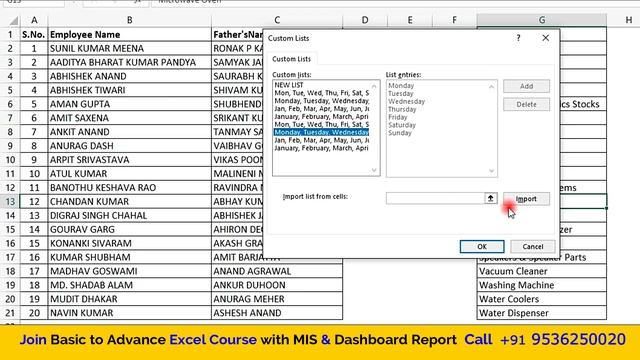Click cell AMAN GUPTA

[x=129, y=104]
